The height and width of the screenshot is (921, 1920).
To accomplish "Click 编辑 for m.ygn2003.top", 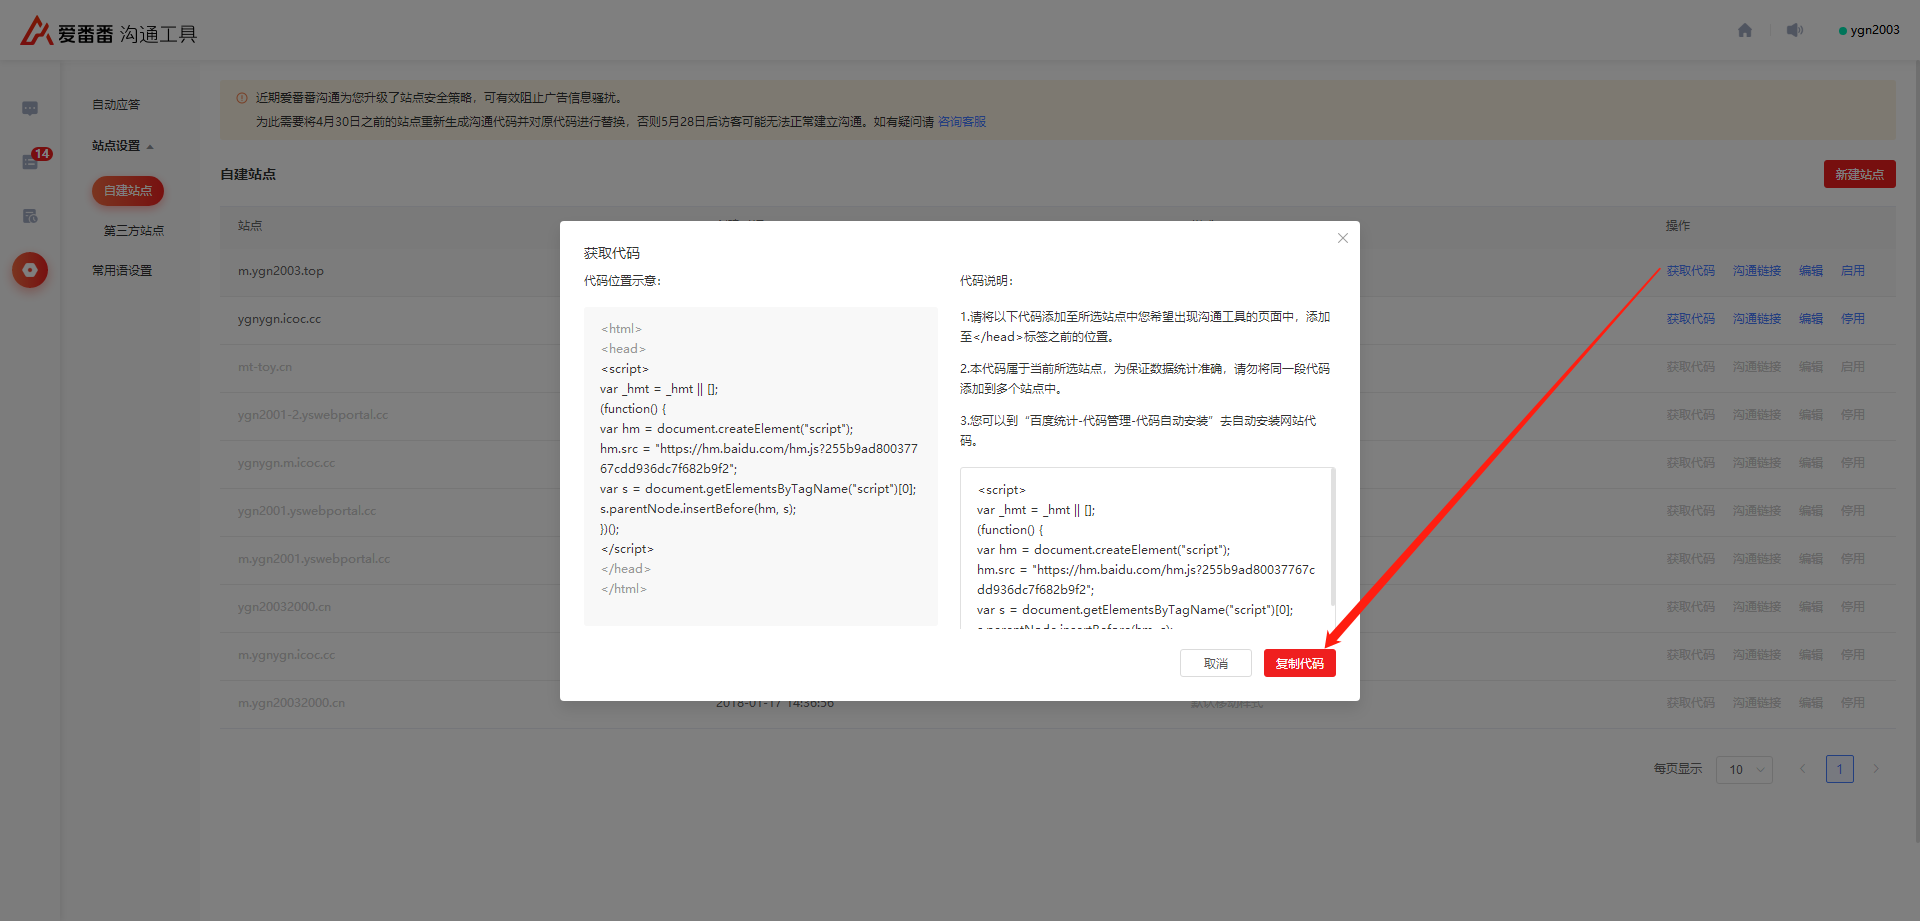I will click(x=1811, y=271).
